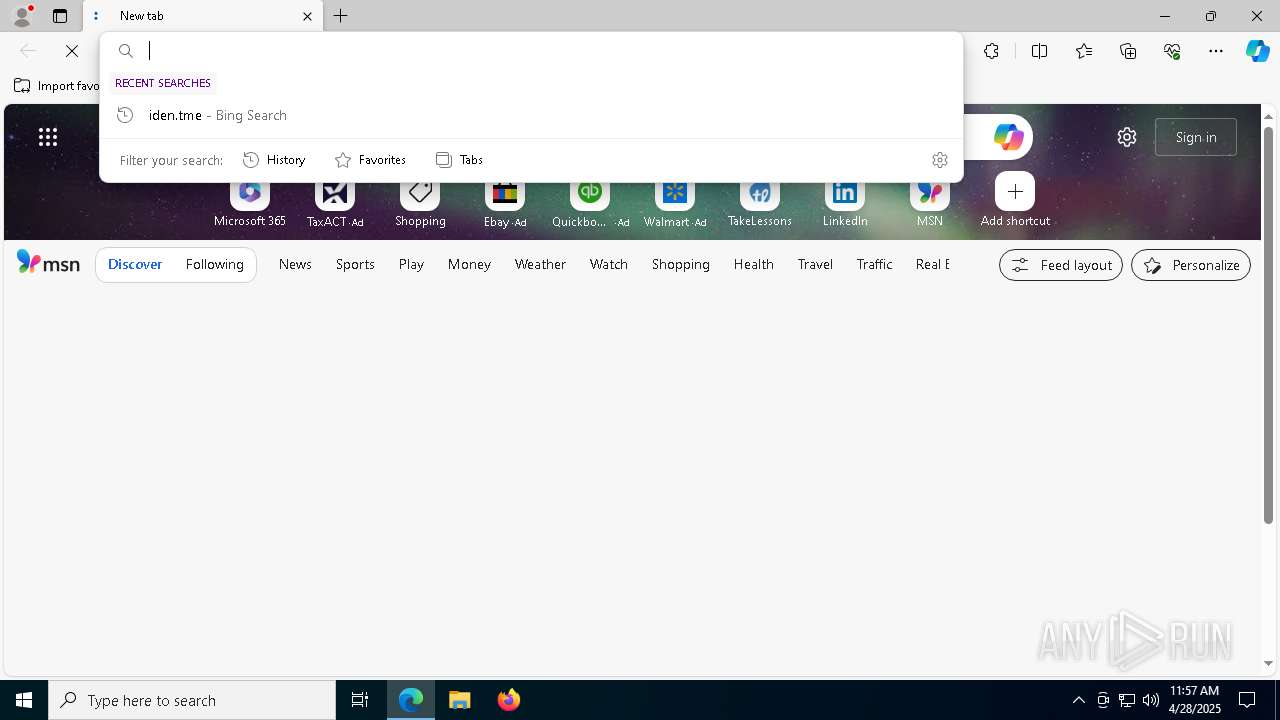The height and width of the screenshot is (720, 1280).
Task: Close the New tab
Action: [307, 16]
